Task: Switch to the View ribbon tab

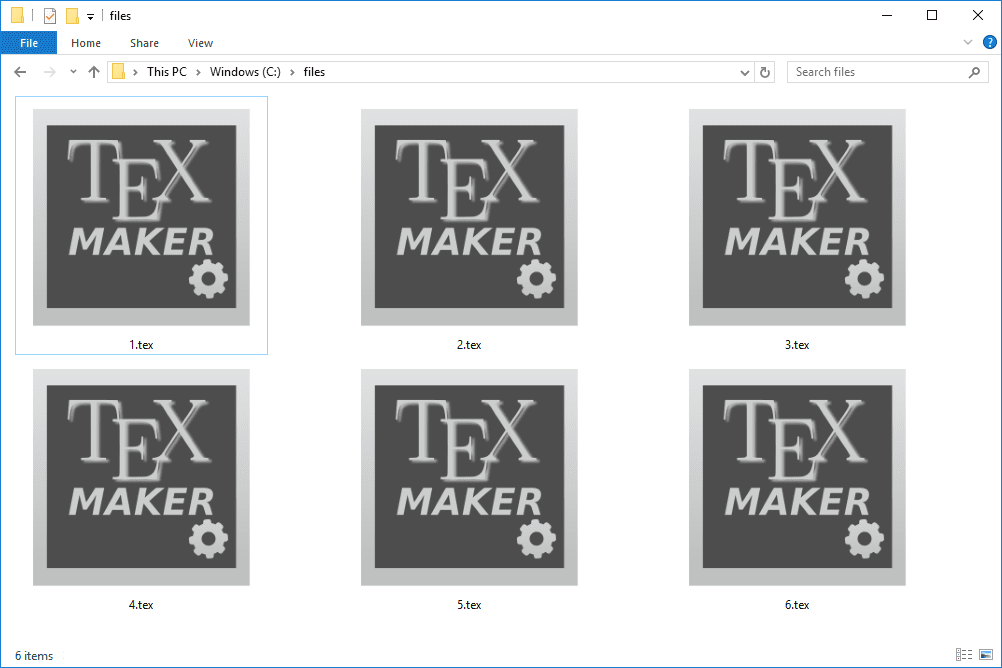Action: tap(200, 43)
